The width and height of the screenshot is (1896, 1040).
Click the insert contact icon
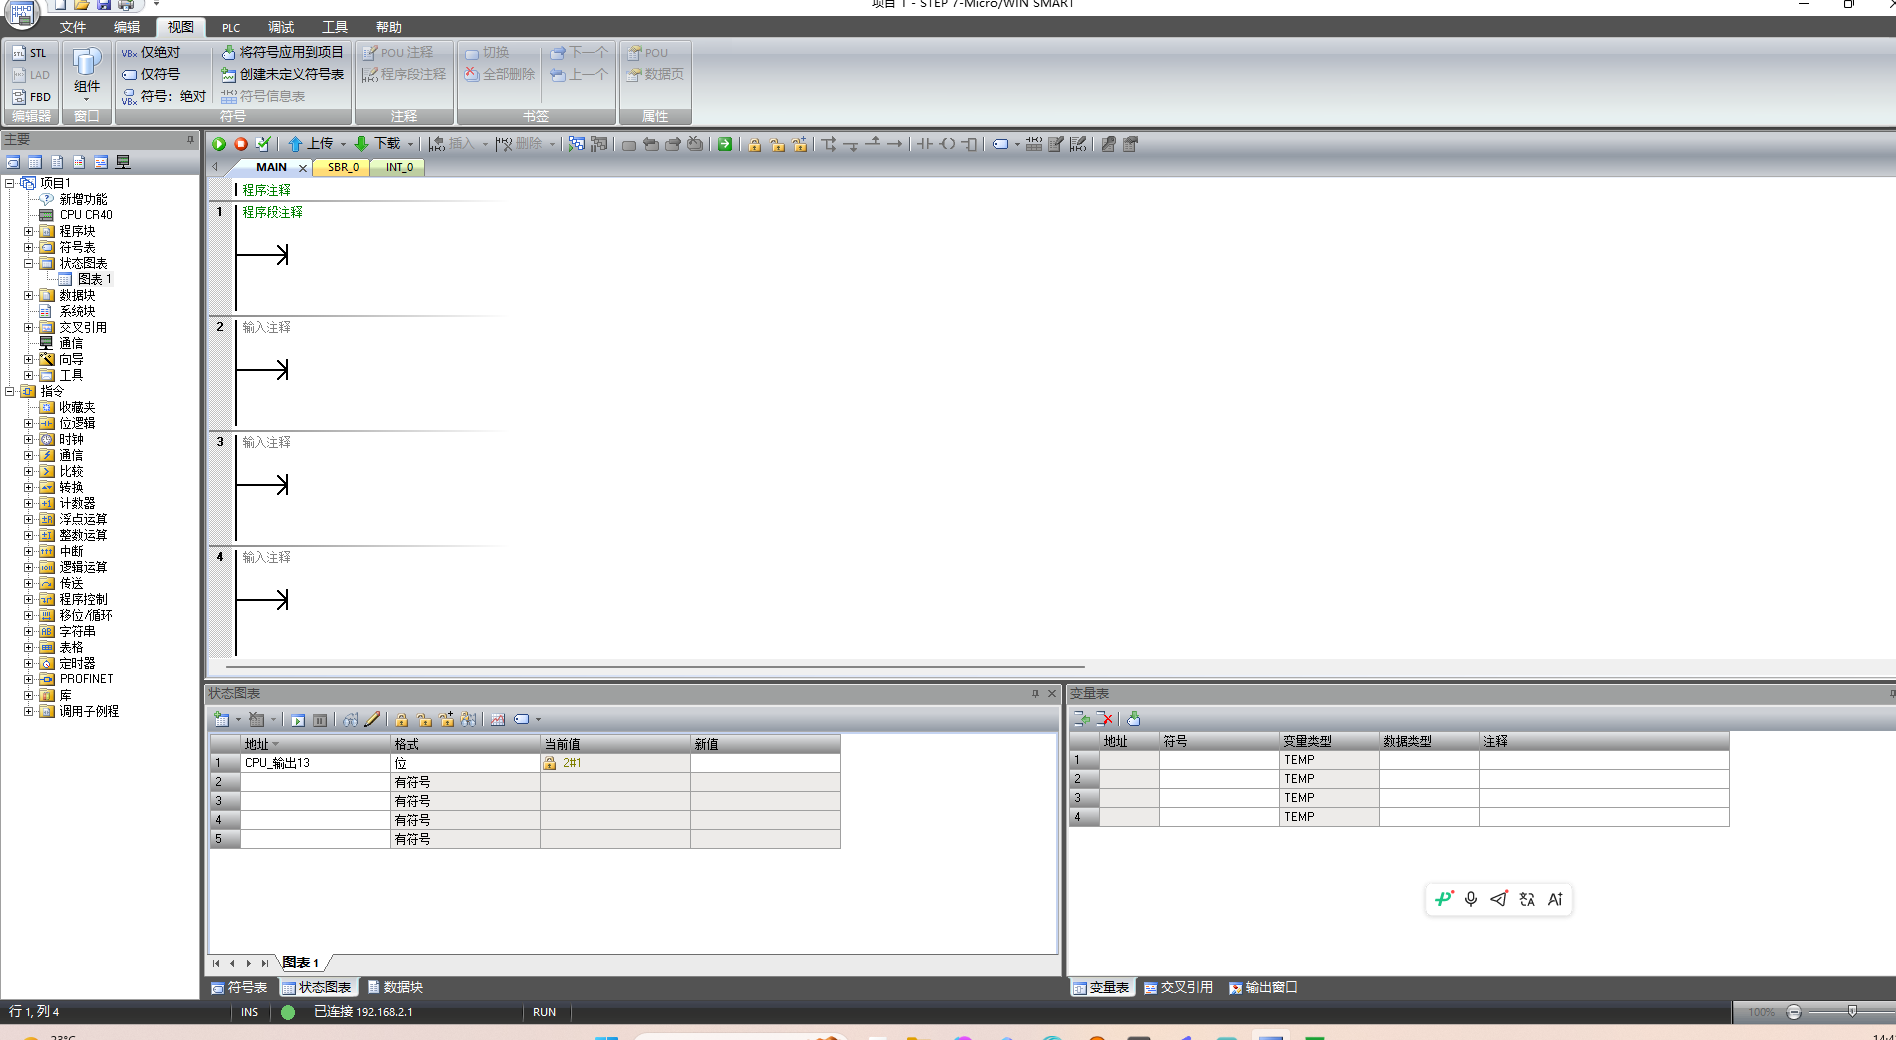(925, 144)
